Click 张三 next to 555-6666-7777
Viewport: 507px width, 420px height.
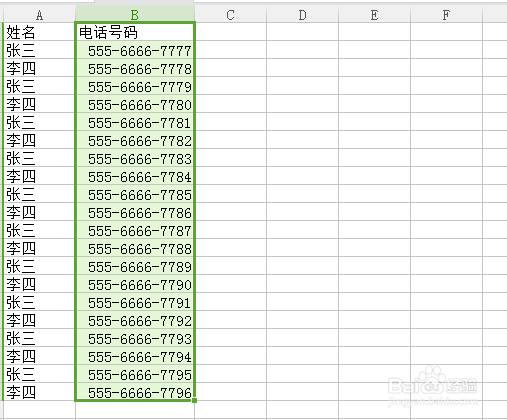[39, 50]
